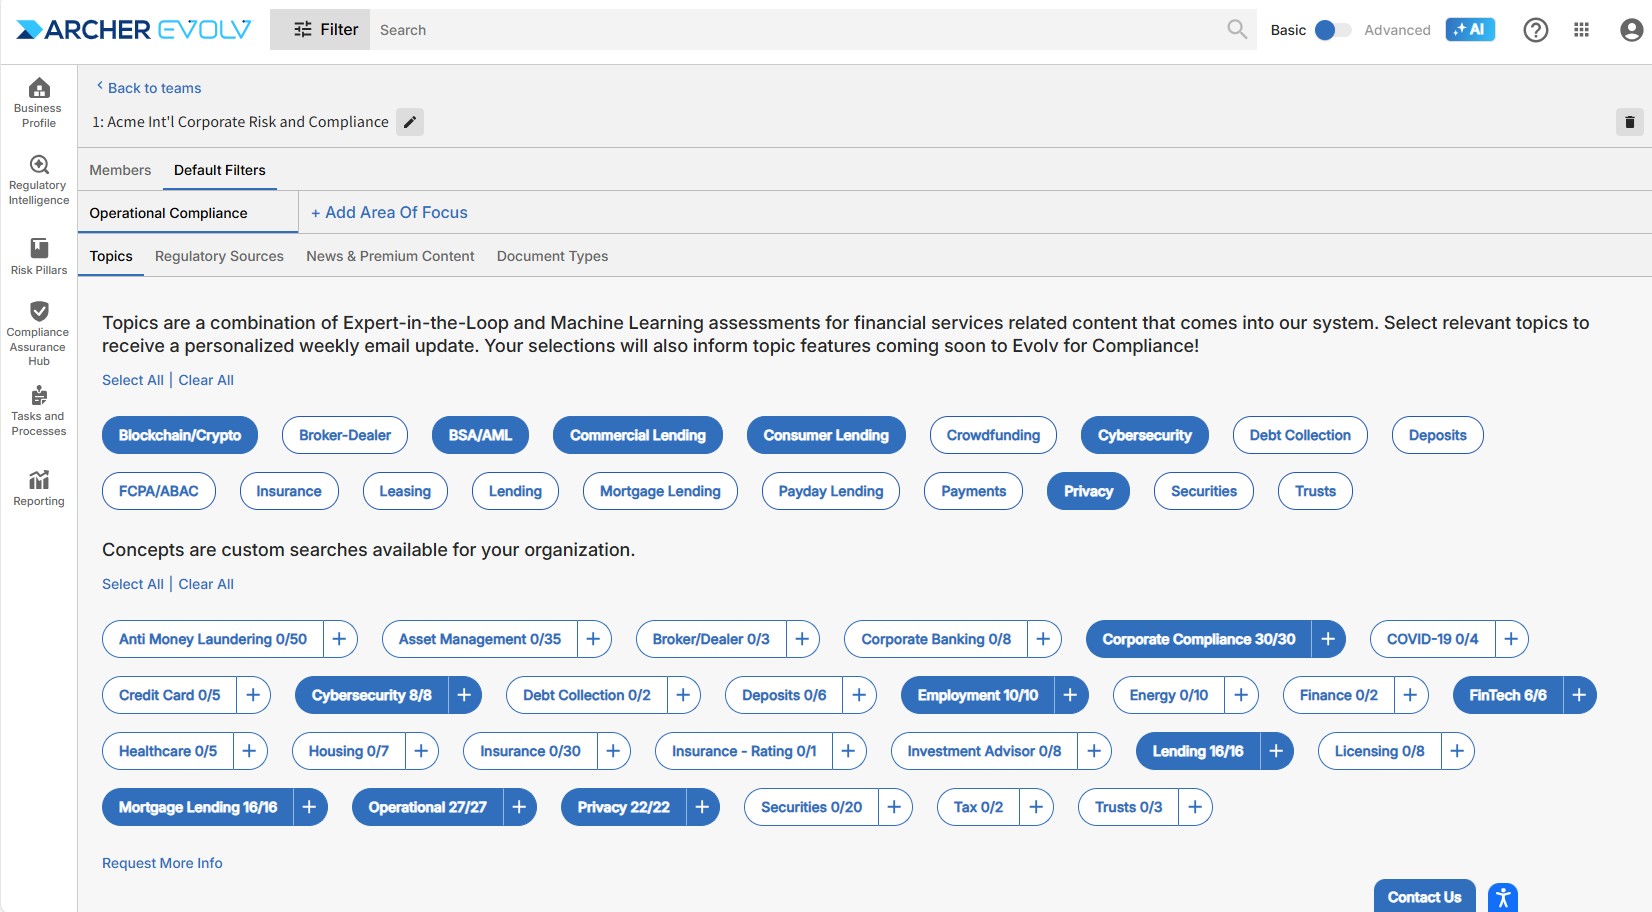
Task: Expand the Anti Money Laundering concept plus
Action: [x=340, y=639]
